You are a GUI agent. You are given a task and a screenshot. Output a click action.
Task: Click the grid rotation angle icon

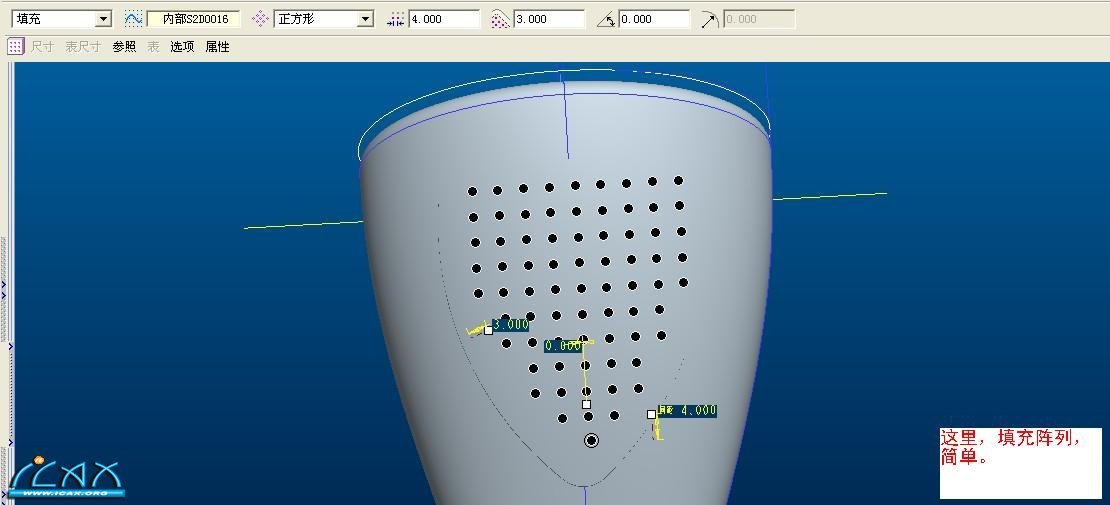coord(606,19)
